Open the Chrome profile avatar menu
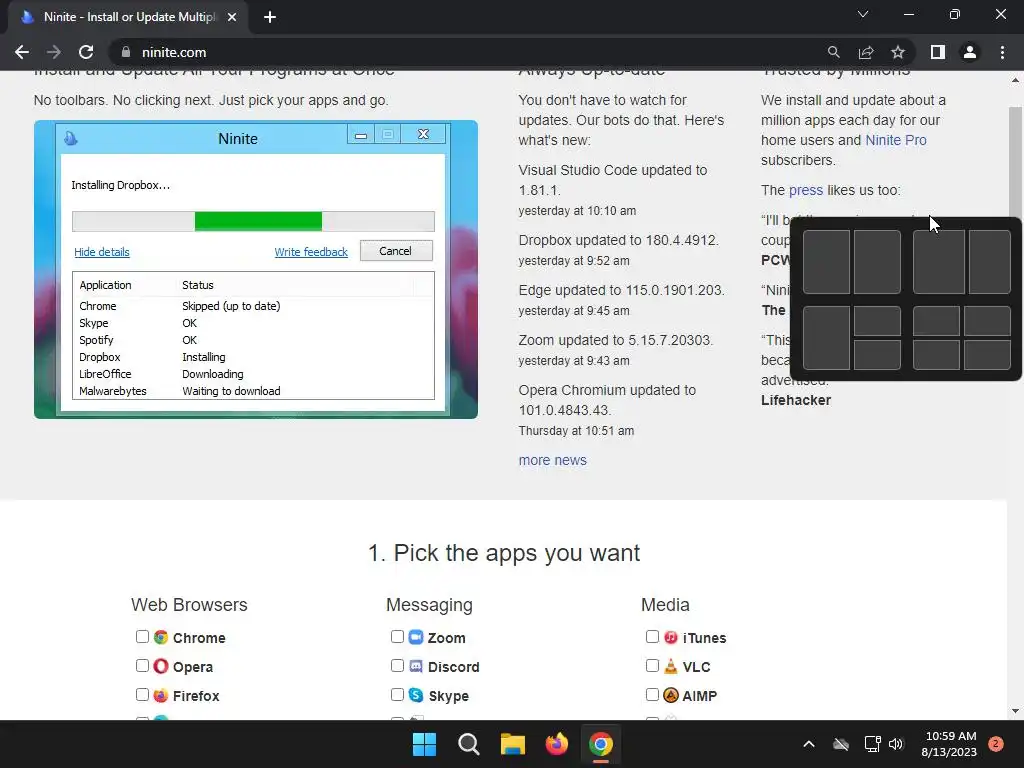This screenshot has height=768, width=1024. 970,52
